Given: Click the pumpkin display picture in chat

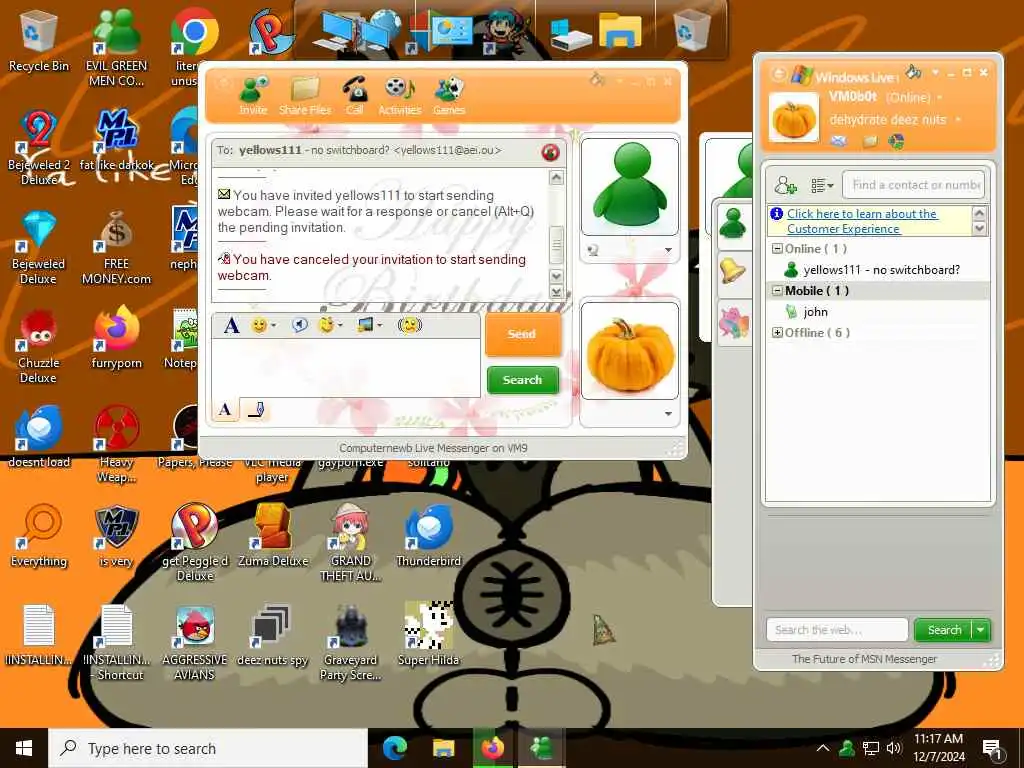Looking at the screenshot, I should click(x=630, y=351).
